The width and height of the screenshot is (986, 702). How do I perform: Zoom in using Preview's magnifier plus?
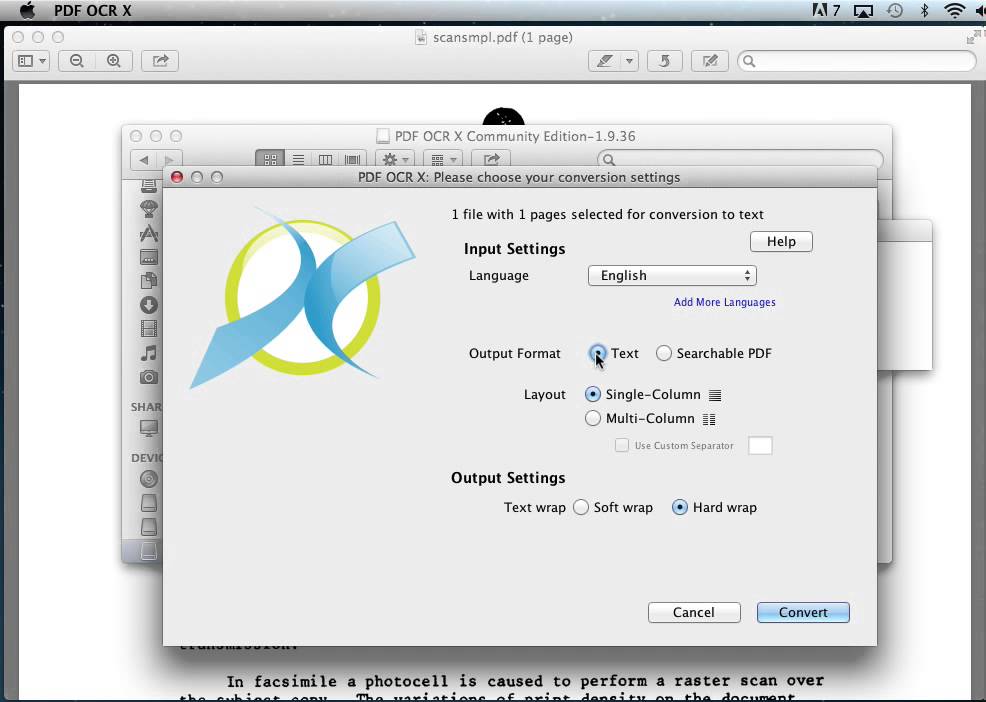coord(114,61)
